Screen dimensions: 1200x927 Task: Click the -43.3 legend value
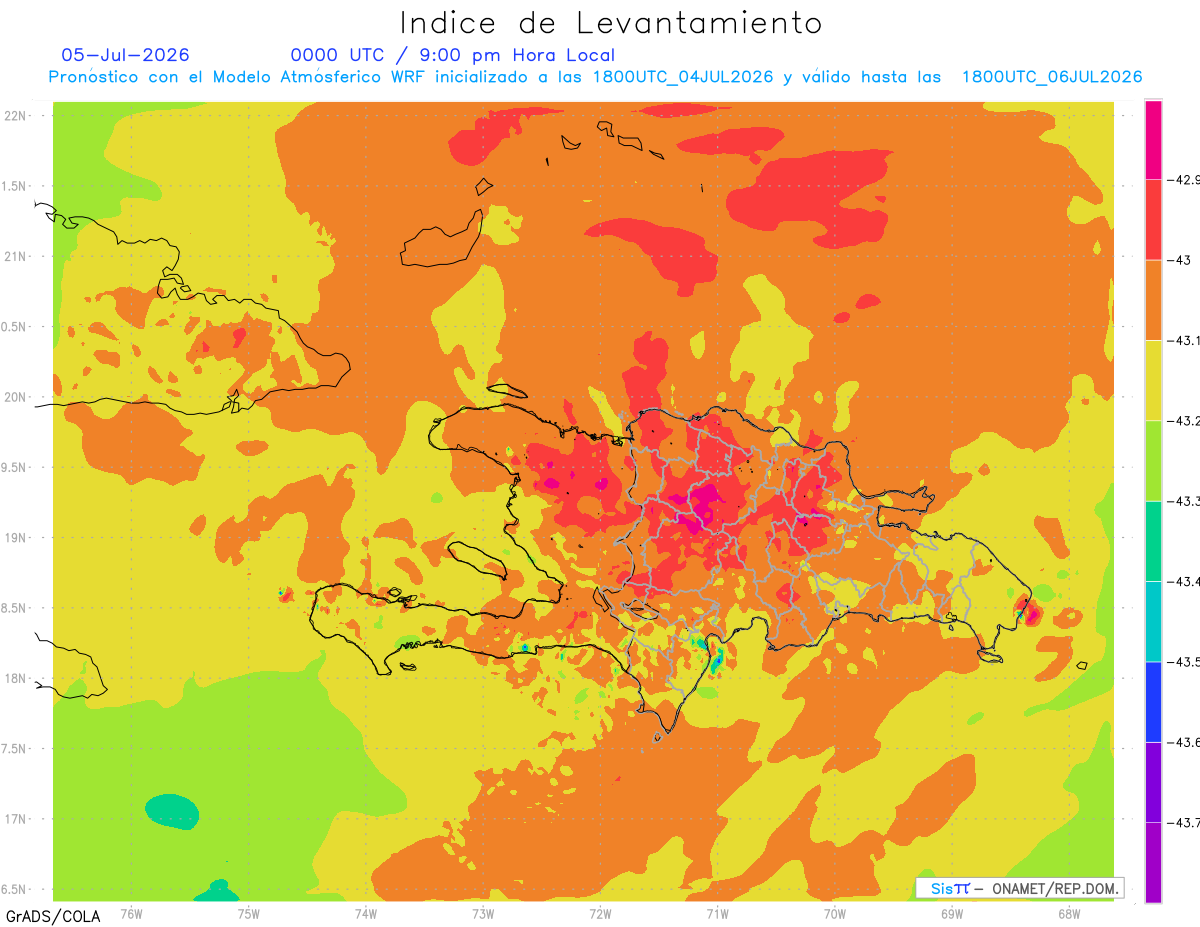pos(1182,501)
